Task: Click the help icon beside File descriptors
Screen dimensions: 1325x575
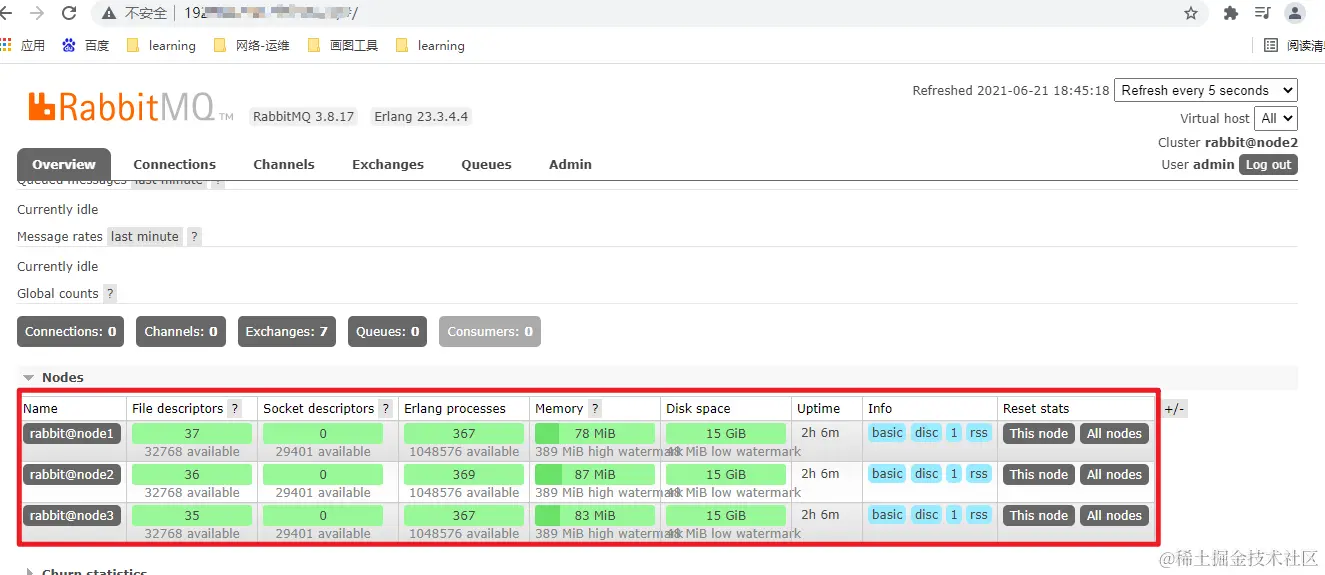Action: point(235,408)
